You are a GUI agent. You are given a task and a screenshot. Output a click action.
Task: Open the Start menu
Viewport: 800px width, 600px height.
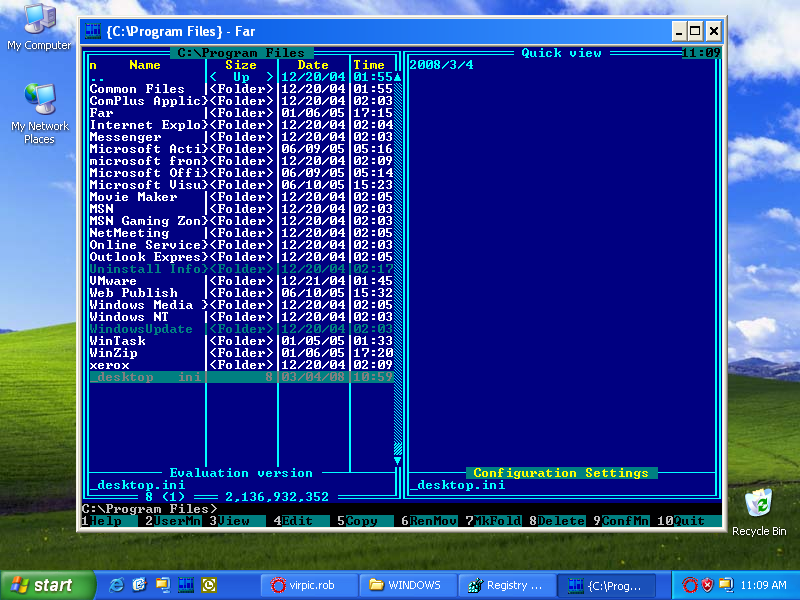tap(47, 585)
